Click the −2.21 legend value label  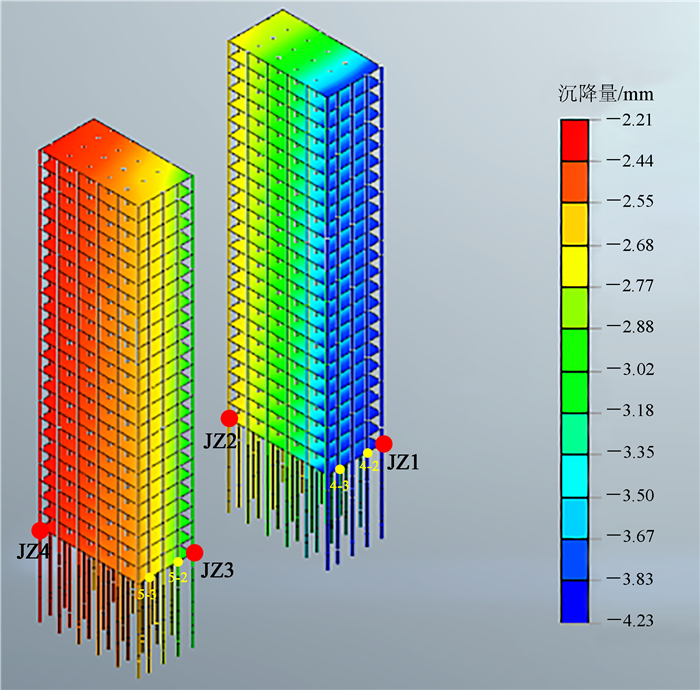[629, 119]
